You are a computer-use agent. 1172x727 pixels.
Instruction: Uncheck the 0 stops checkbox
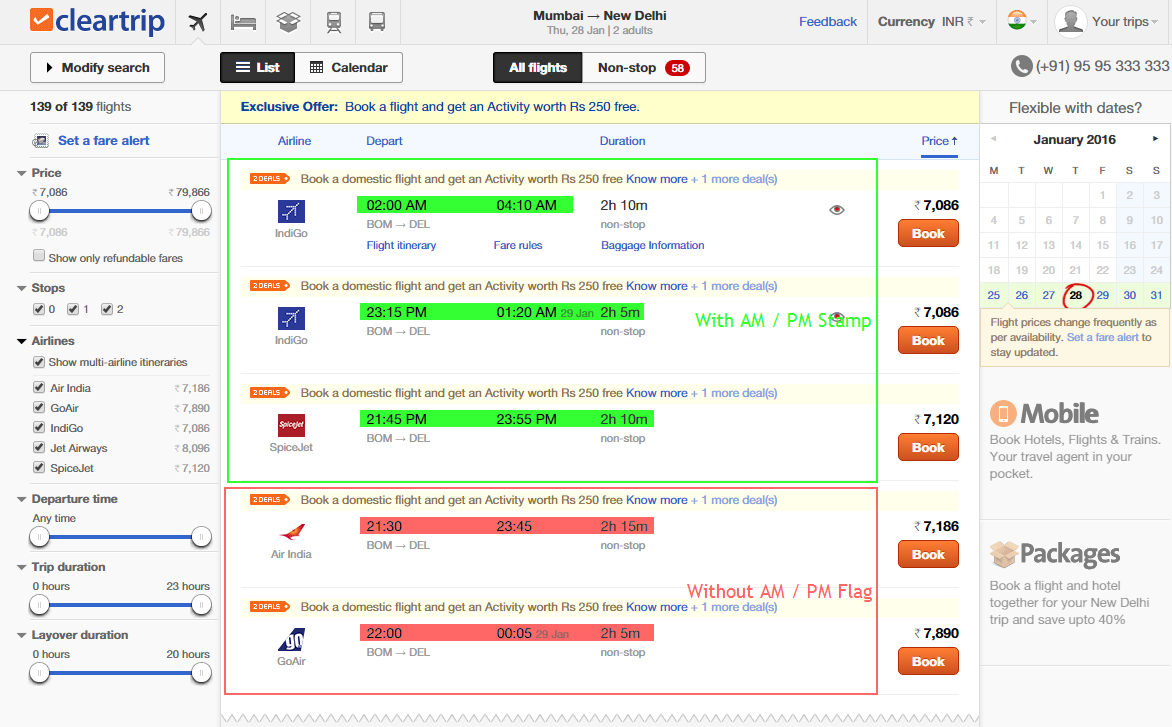(x=39, y=309)
